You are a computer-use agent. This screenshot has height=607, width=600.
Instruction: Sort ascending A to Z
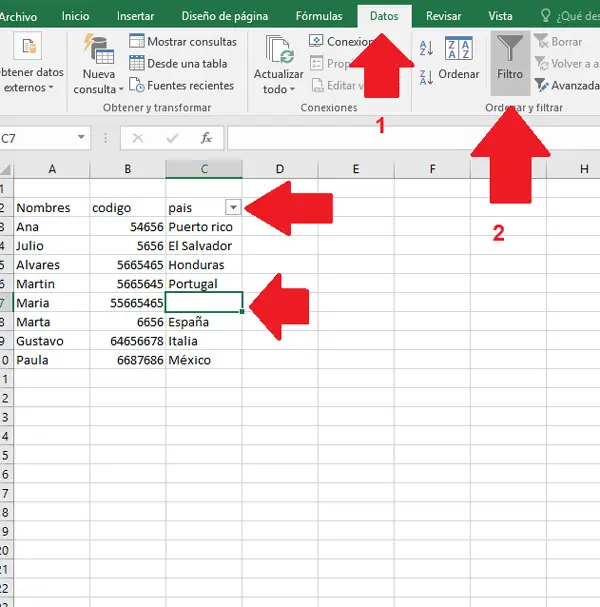tap(426, 48)
